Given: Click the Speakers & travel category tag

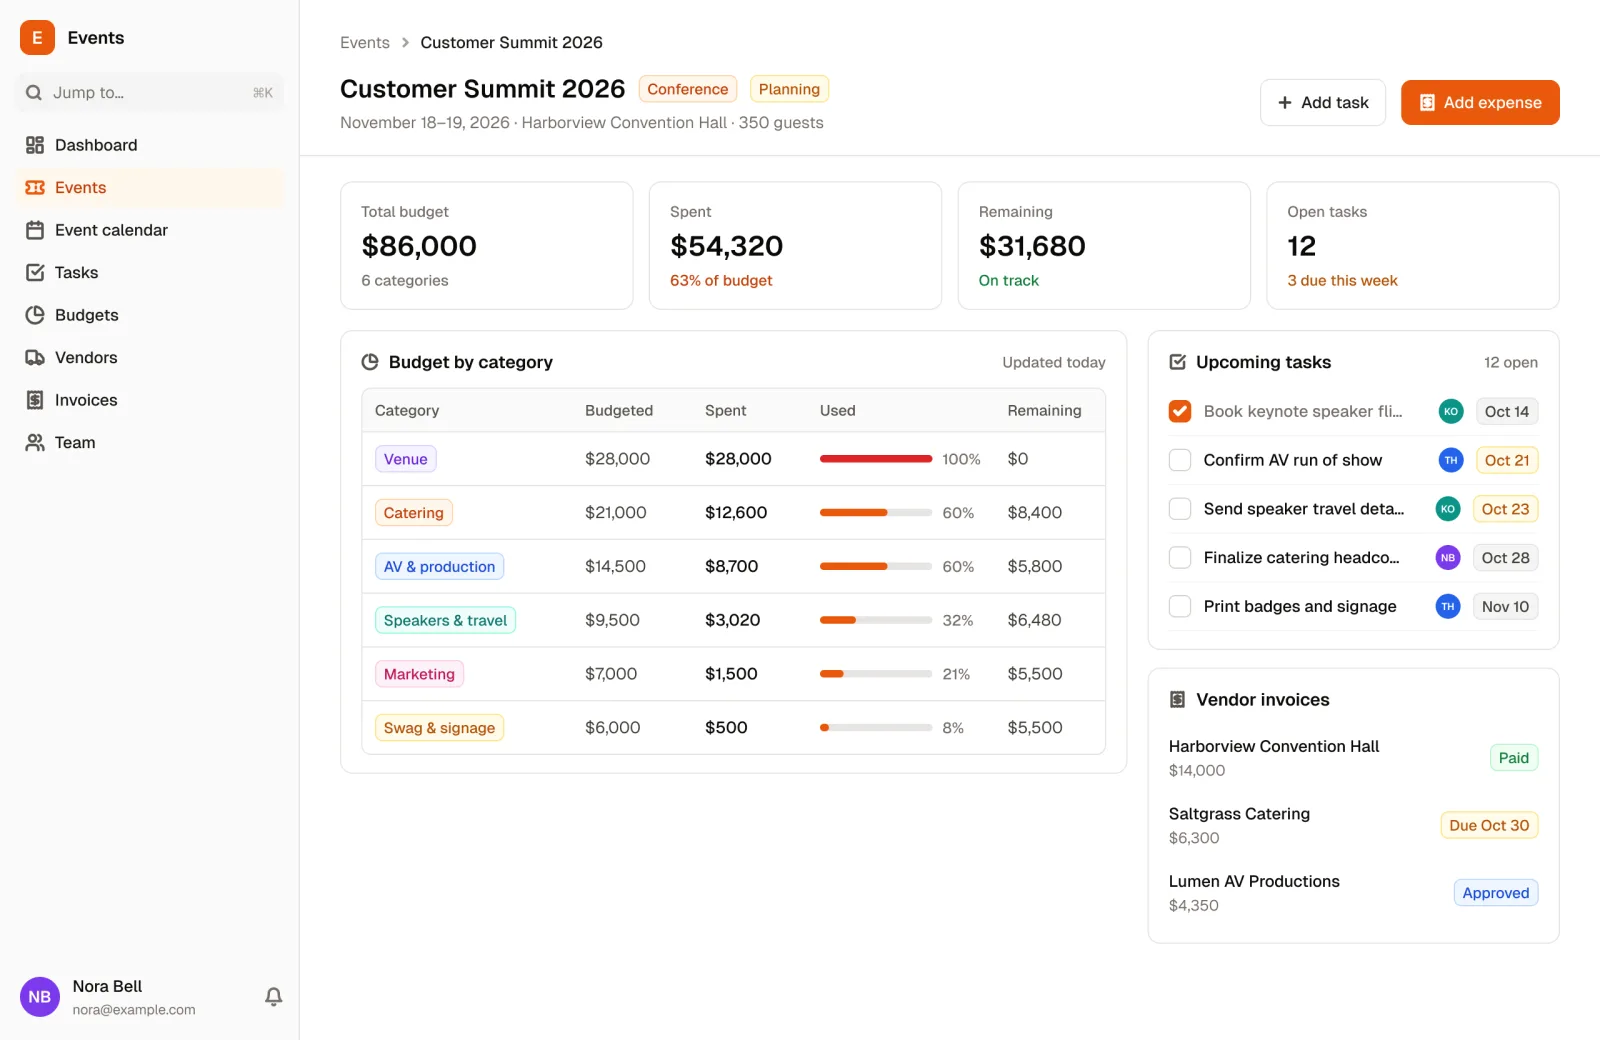Looking at the screenshot, I should (445, 621).
